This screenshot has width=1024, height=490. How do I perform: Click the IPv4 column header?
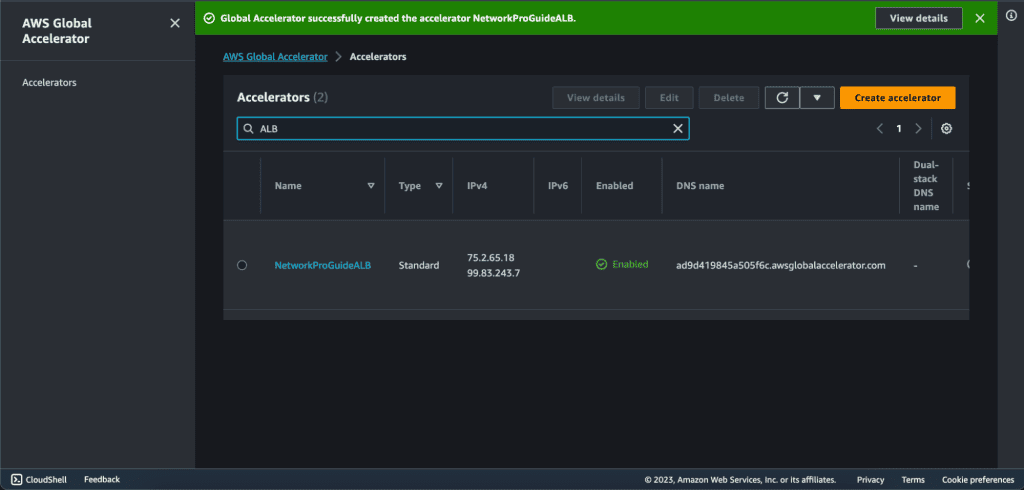pos(477,186)
